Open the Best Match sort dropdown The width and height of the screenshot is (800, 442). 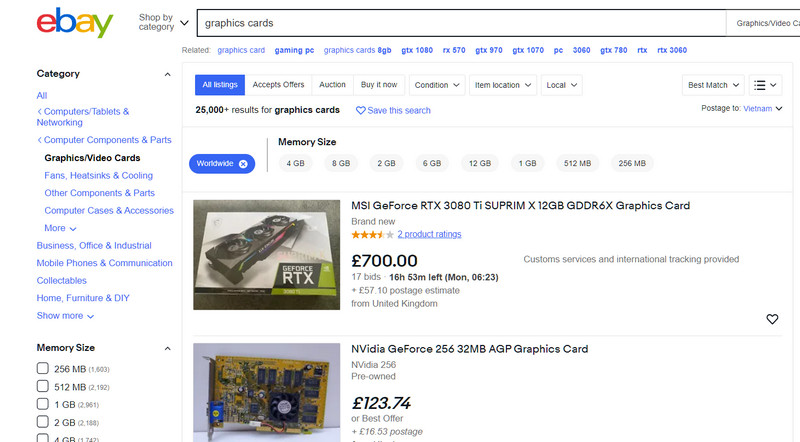pyautogui.click(x=713, y=85)
